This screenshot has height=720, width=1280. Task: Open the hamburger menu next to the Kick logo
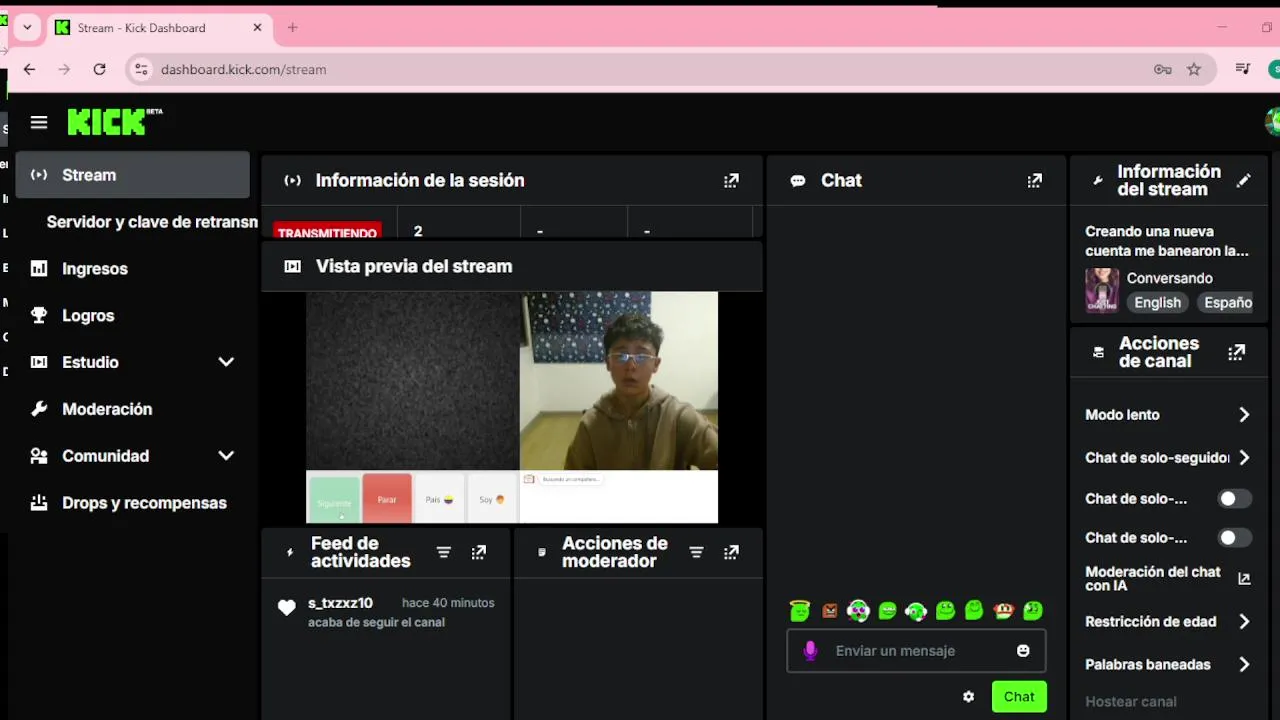[39, 122]
